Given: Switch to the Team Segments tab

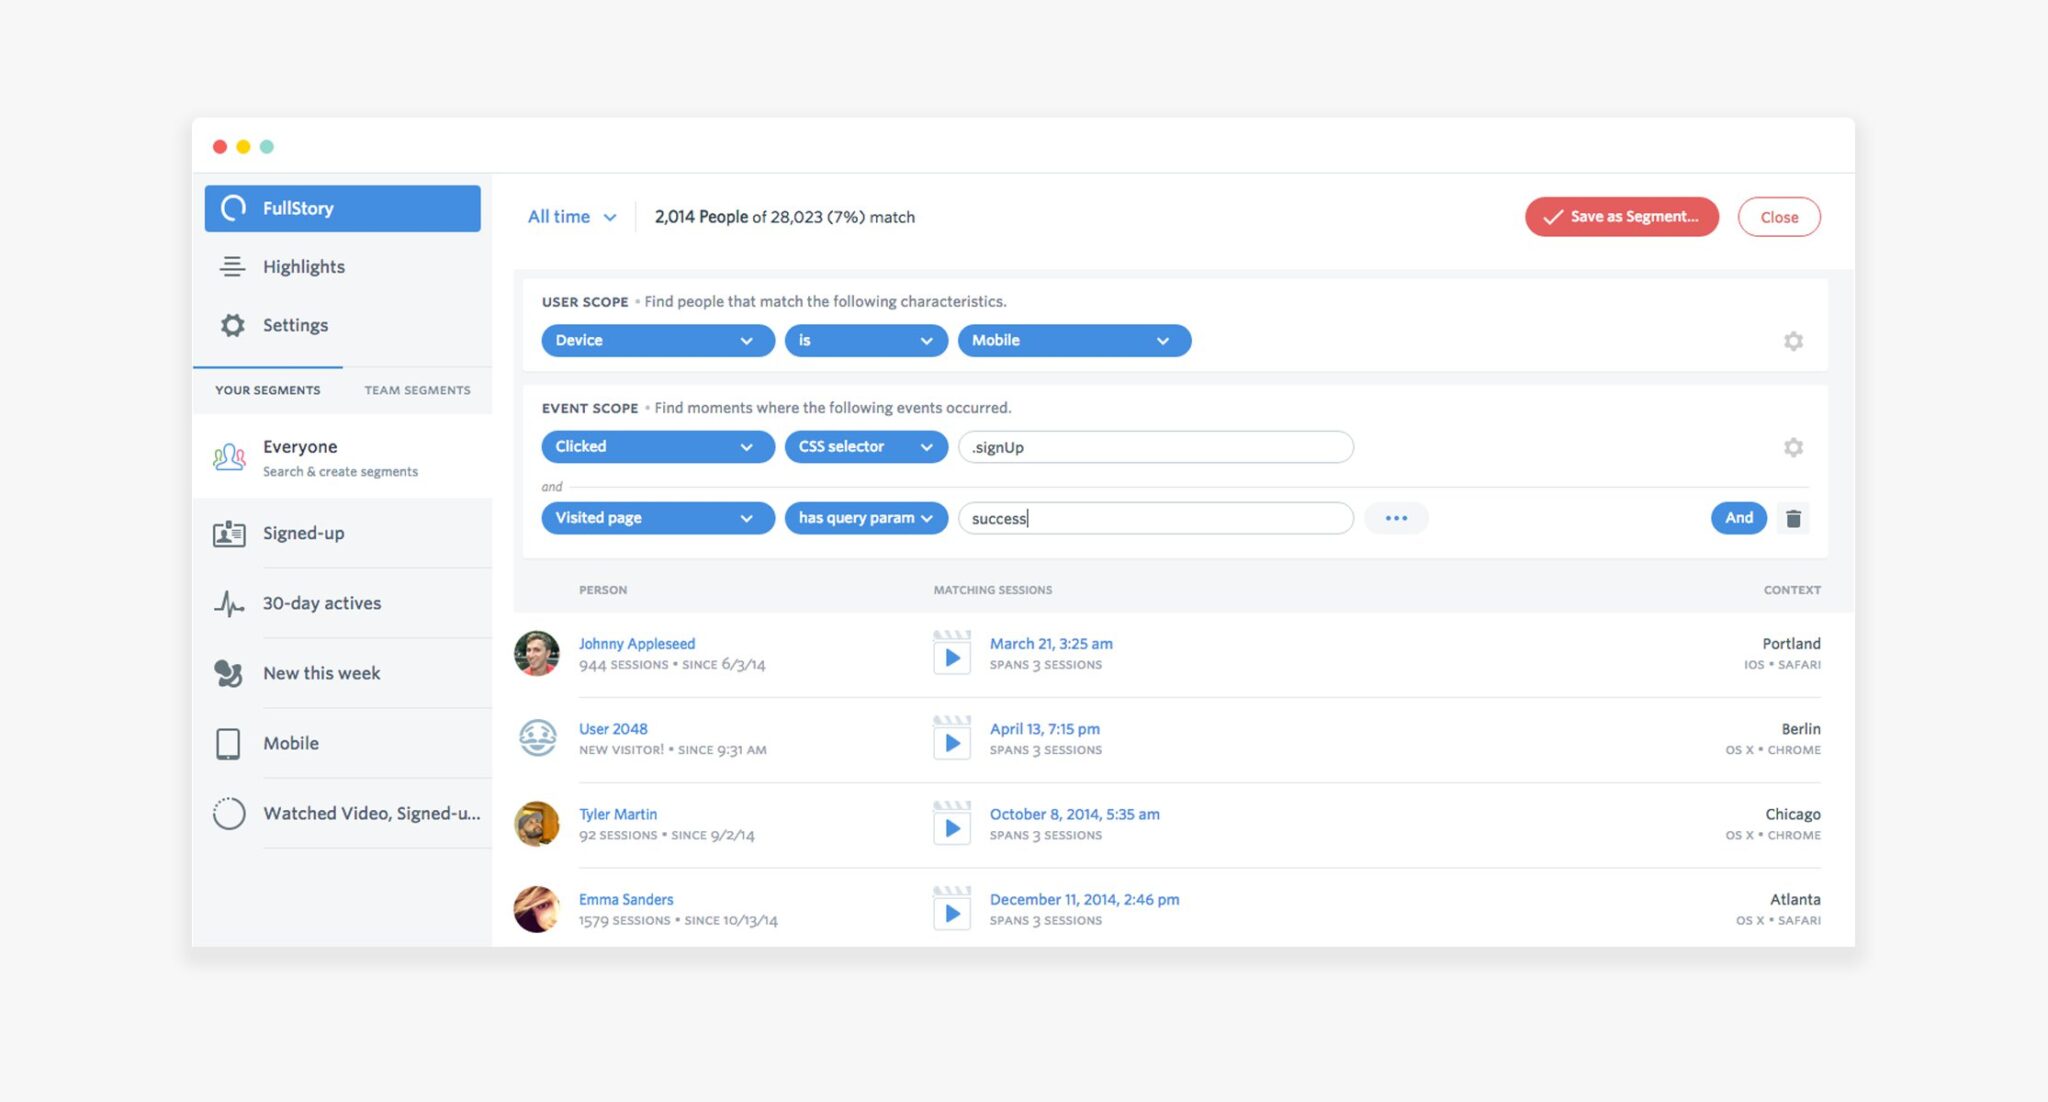Looking at the screenshot, I should pyautogui.click(x=417, y=390).
